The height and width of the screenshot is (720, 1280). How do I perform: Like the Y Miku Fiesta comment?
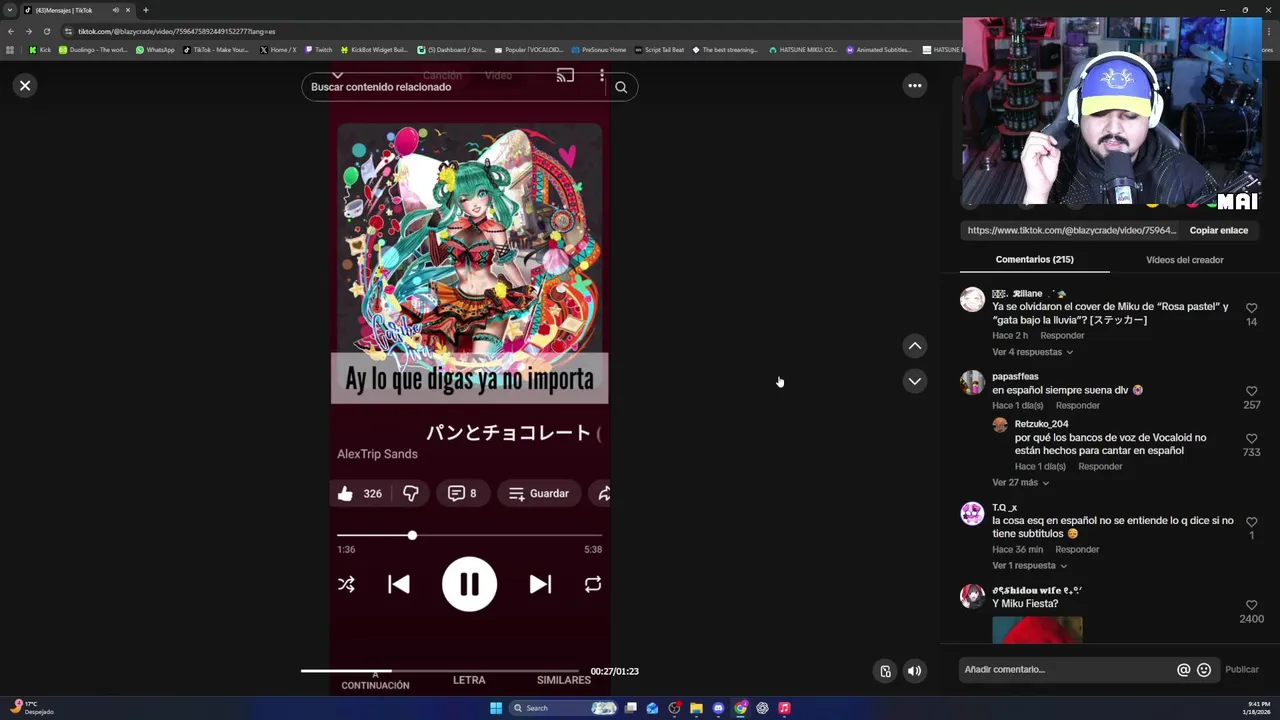click(x=1251, y=605)
